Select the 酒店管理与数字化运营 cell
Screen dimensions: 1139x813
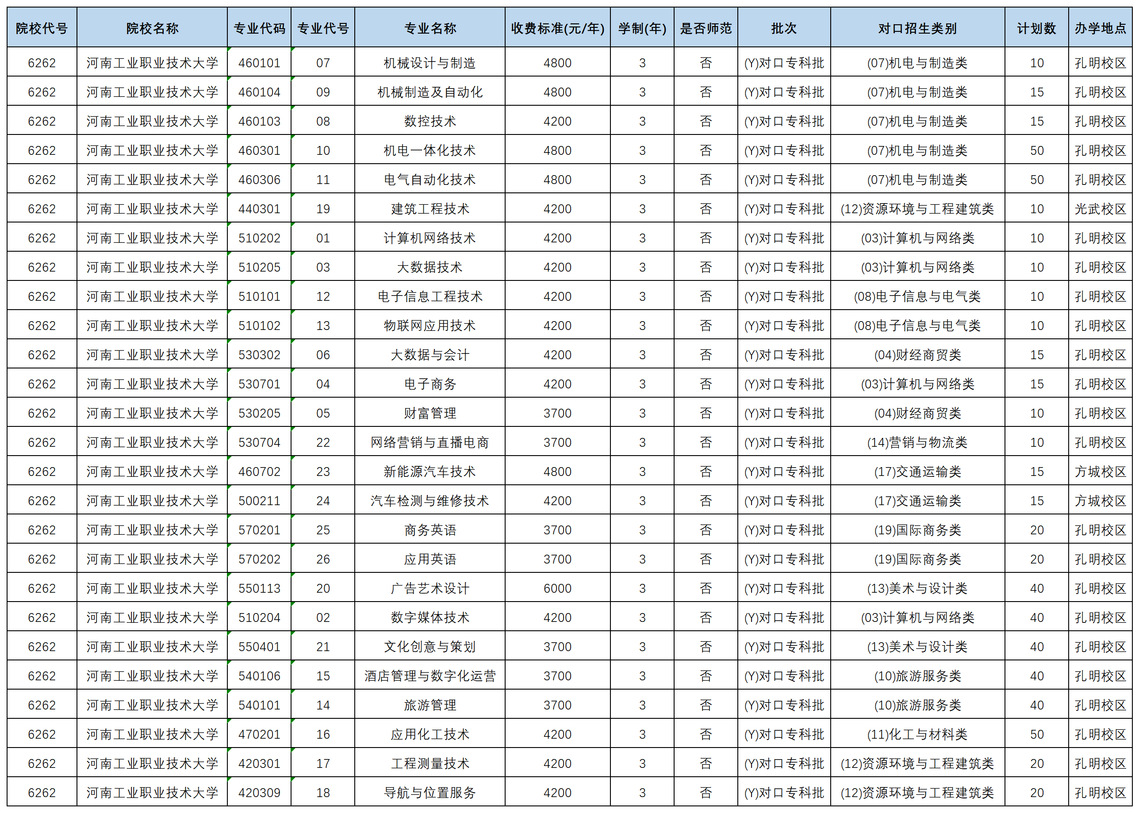point(430,676)
